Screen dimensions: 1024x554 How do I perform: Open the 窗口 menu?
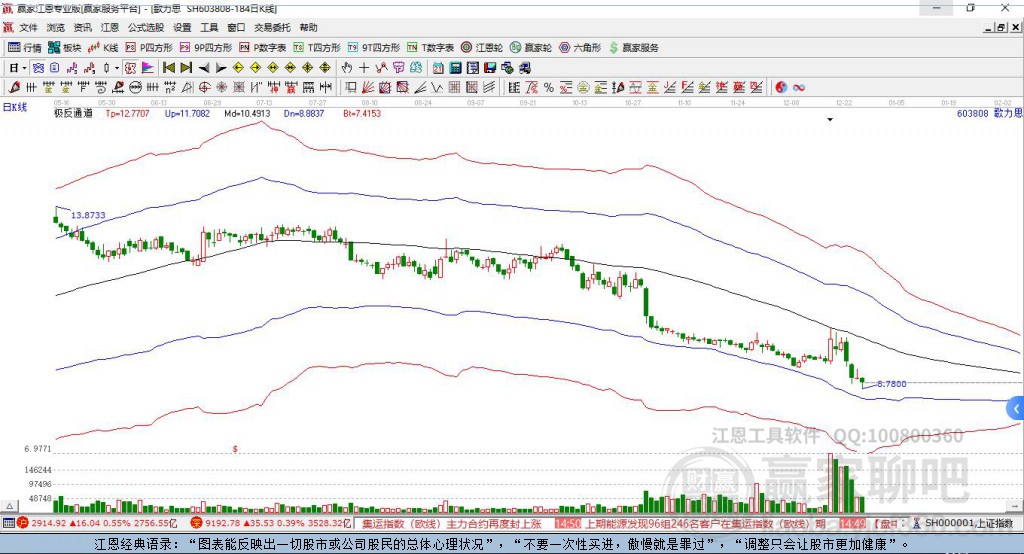(236, 27)
